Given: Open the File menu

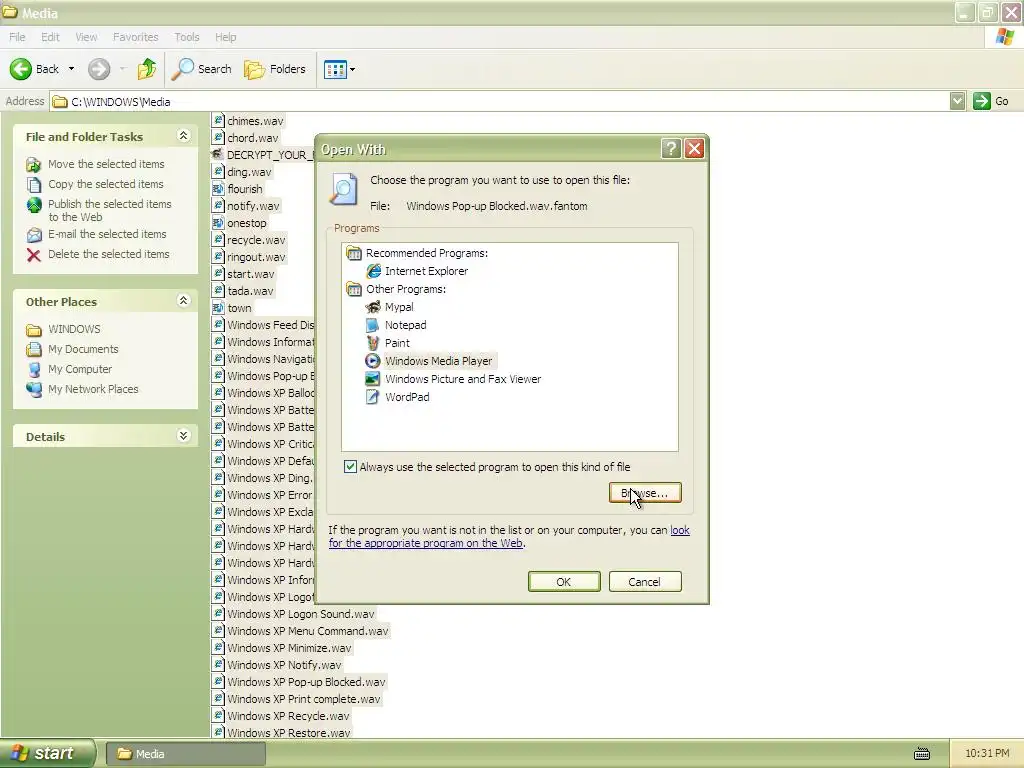Looking at the screenshot, I should [x=18, y=37].
